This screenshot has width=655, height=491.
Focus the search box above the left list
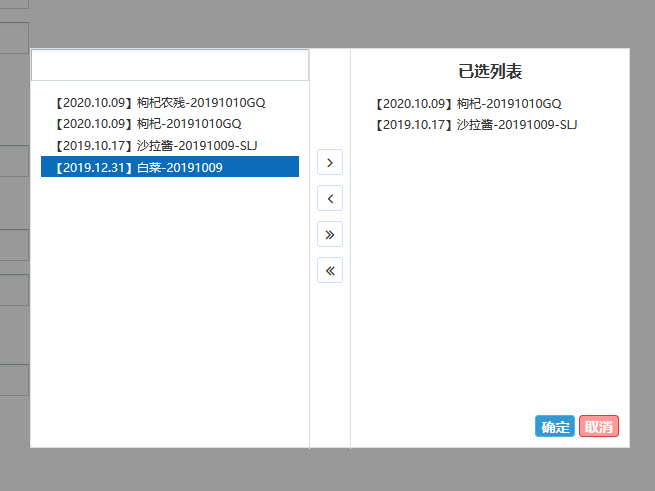pyautogui.click(x=170, y=65)
